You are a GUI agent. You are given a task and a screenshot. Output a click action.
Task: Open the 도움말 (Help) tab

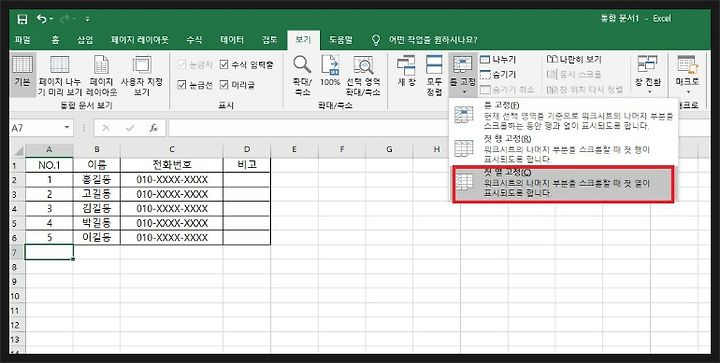tap(340, 40)
